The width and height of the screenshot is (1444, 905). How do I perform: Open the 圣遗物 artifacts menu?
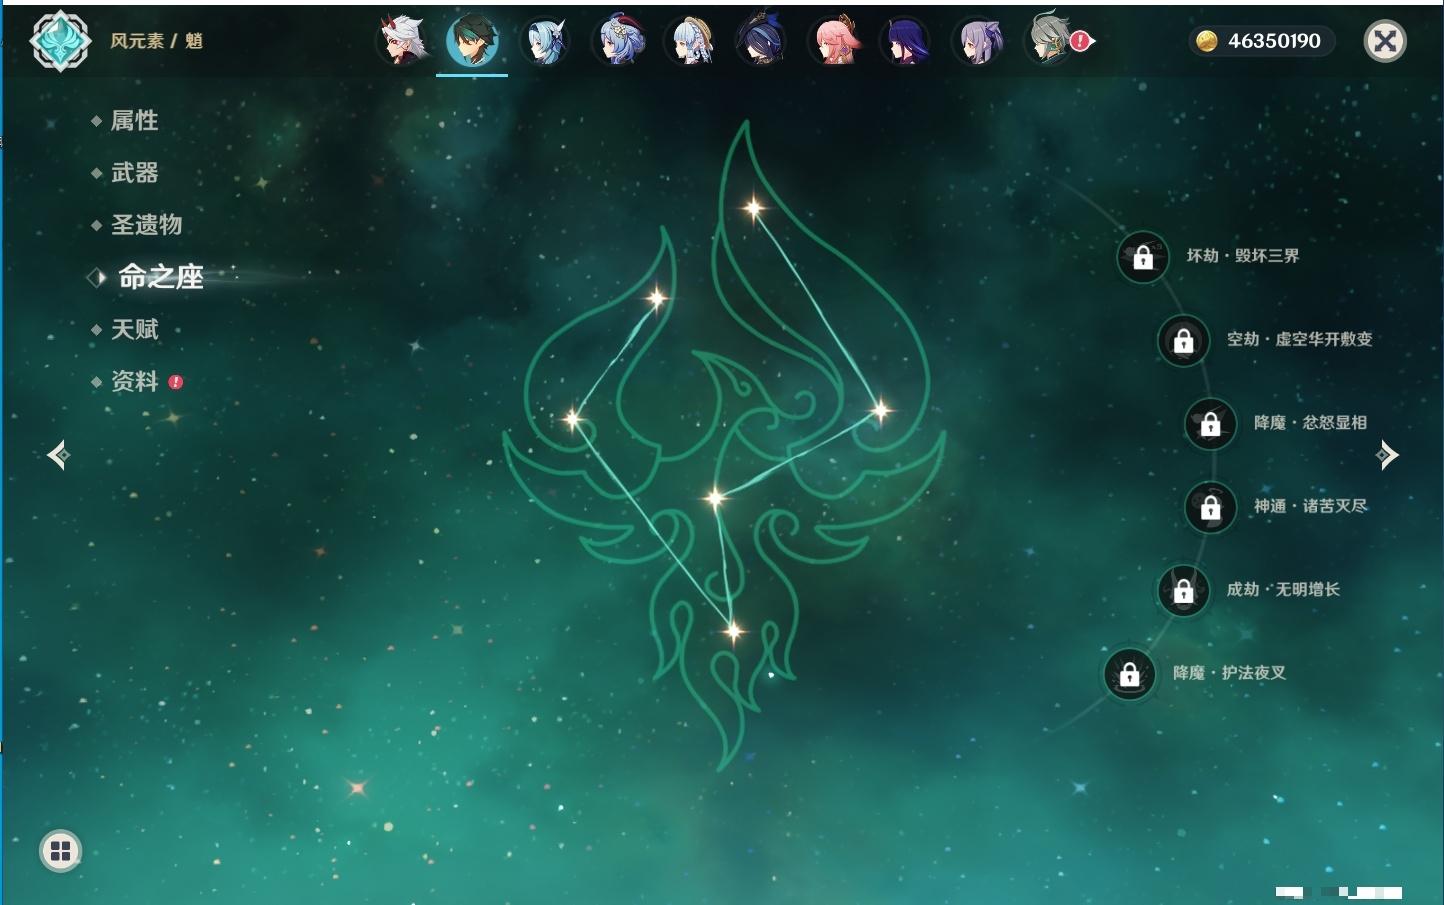click(146, 225)
